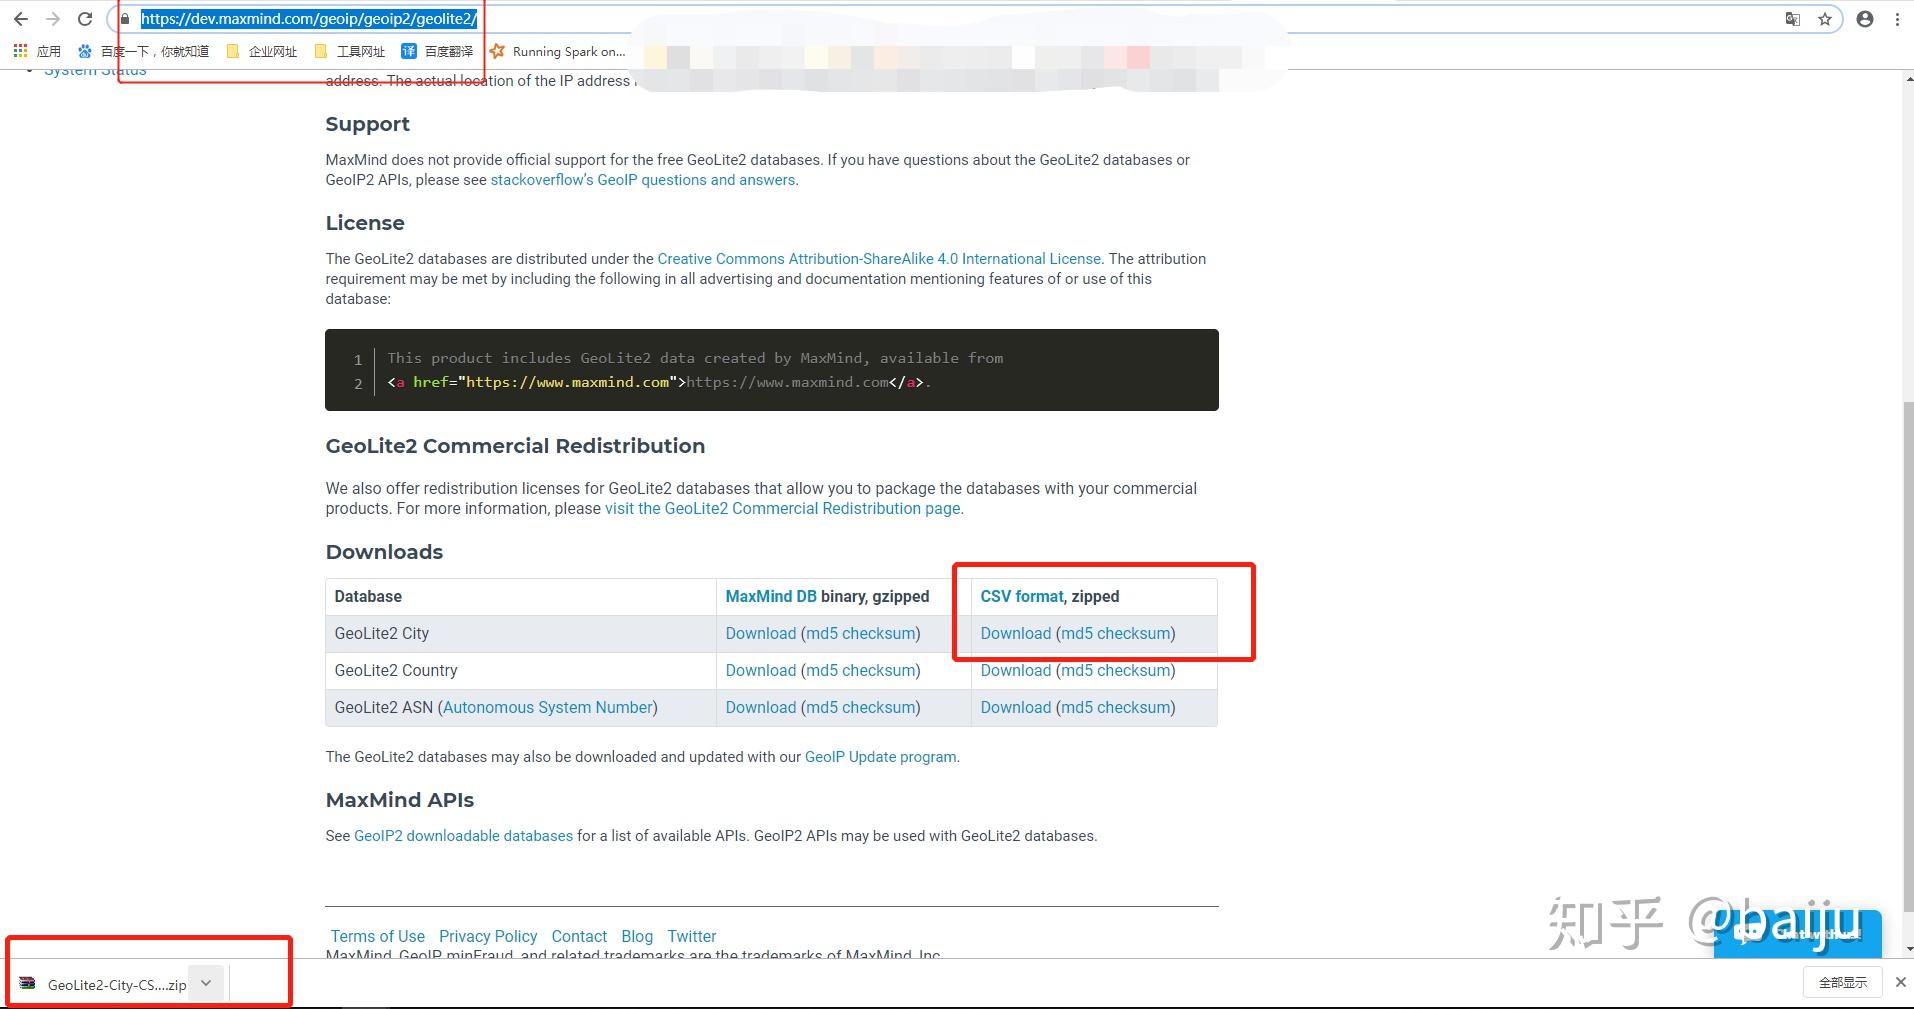Click the Support section heading
The image size is (1914, 1009).
point(367,124)
